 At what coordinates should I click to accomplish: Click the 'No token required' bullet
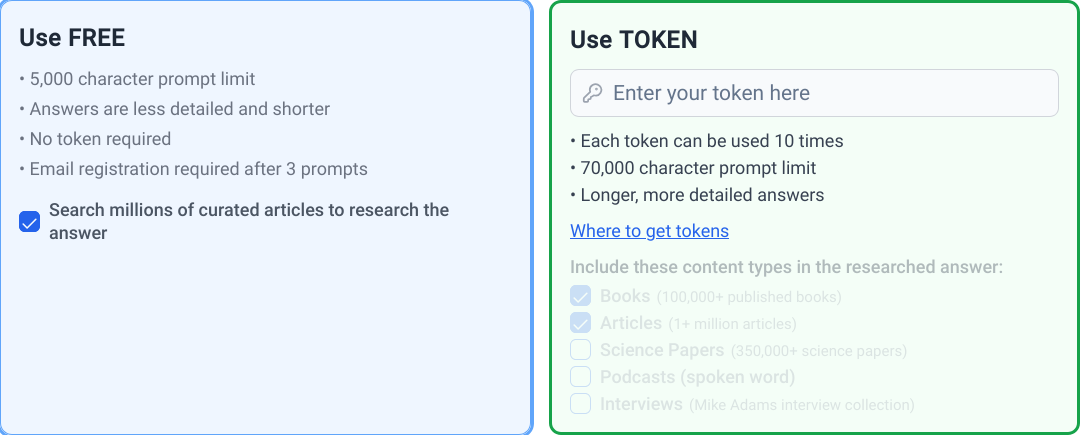click(x=100, y=139)
